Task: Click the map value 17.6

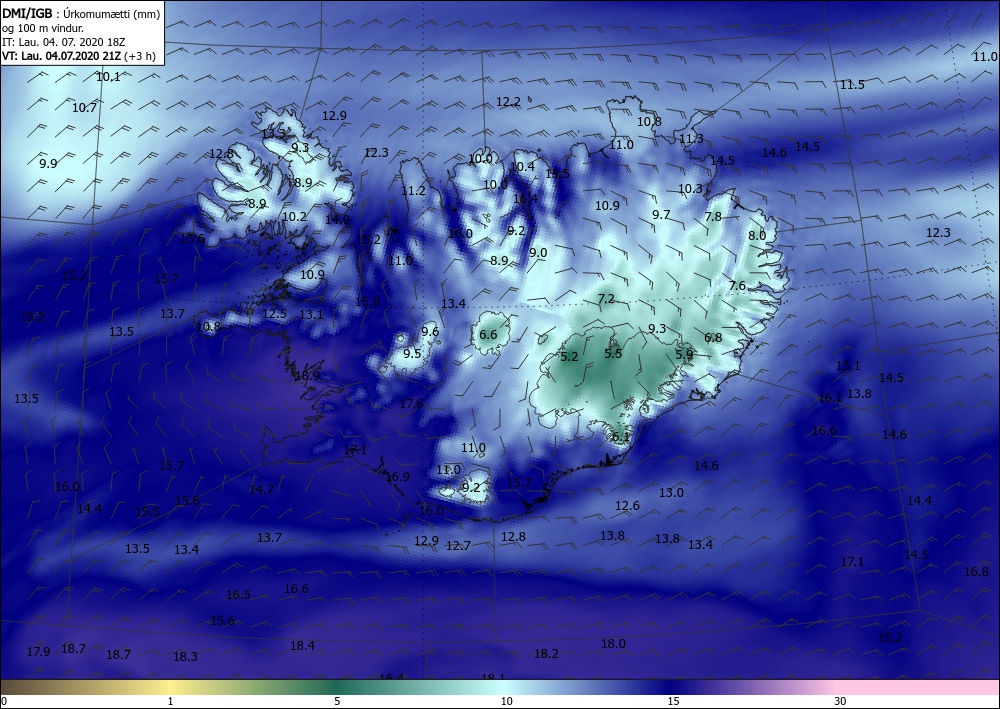Action: click(x=411, y=404)
